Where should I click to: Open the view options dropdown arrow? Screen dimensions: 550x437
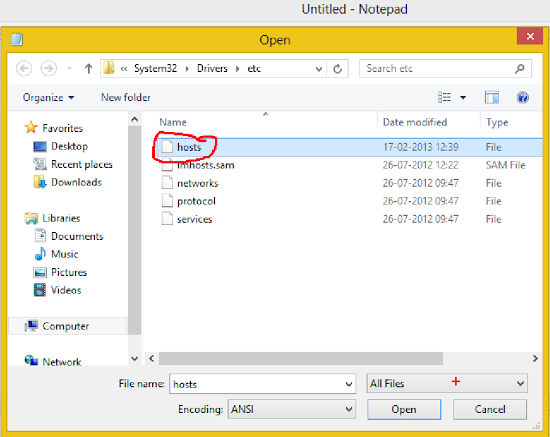pyautogui.click(x=463, y=98)
